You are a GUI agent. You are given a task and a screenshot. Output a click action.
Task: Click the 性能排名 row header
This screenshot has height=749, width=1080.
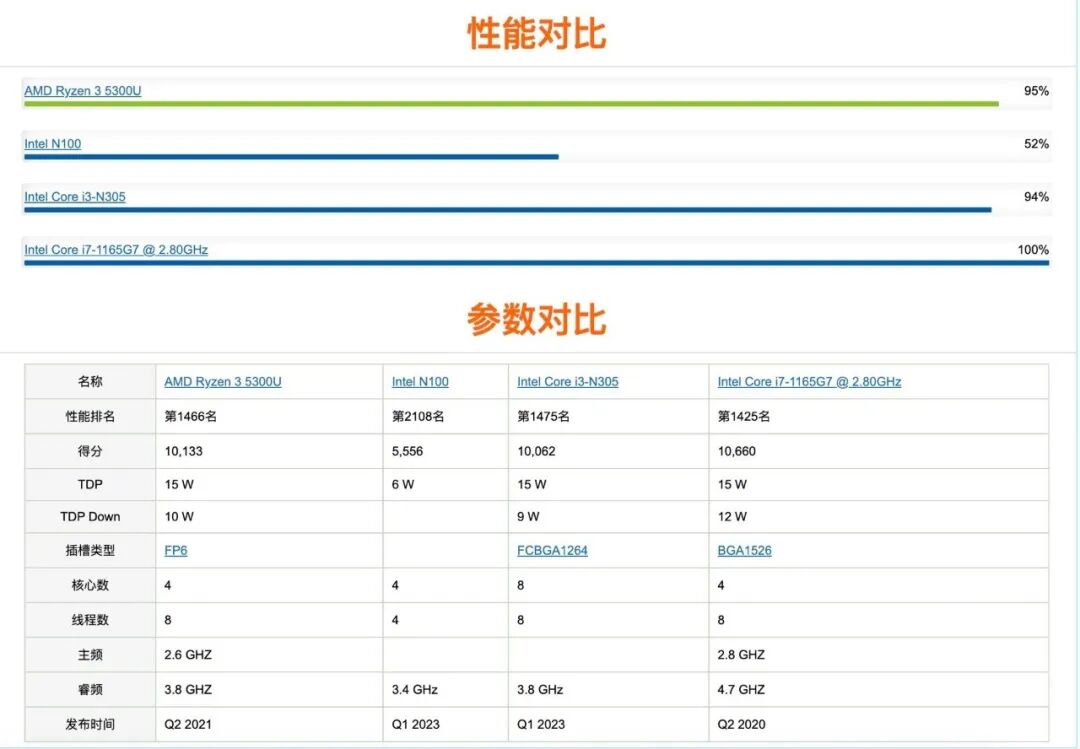coord(90,417)
